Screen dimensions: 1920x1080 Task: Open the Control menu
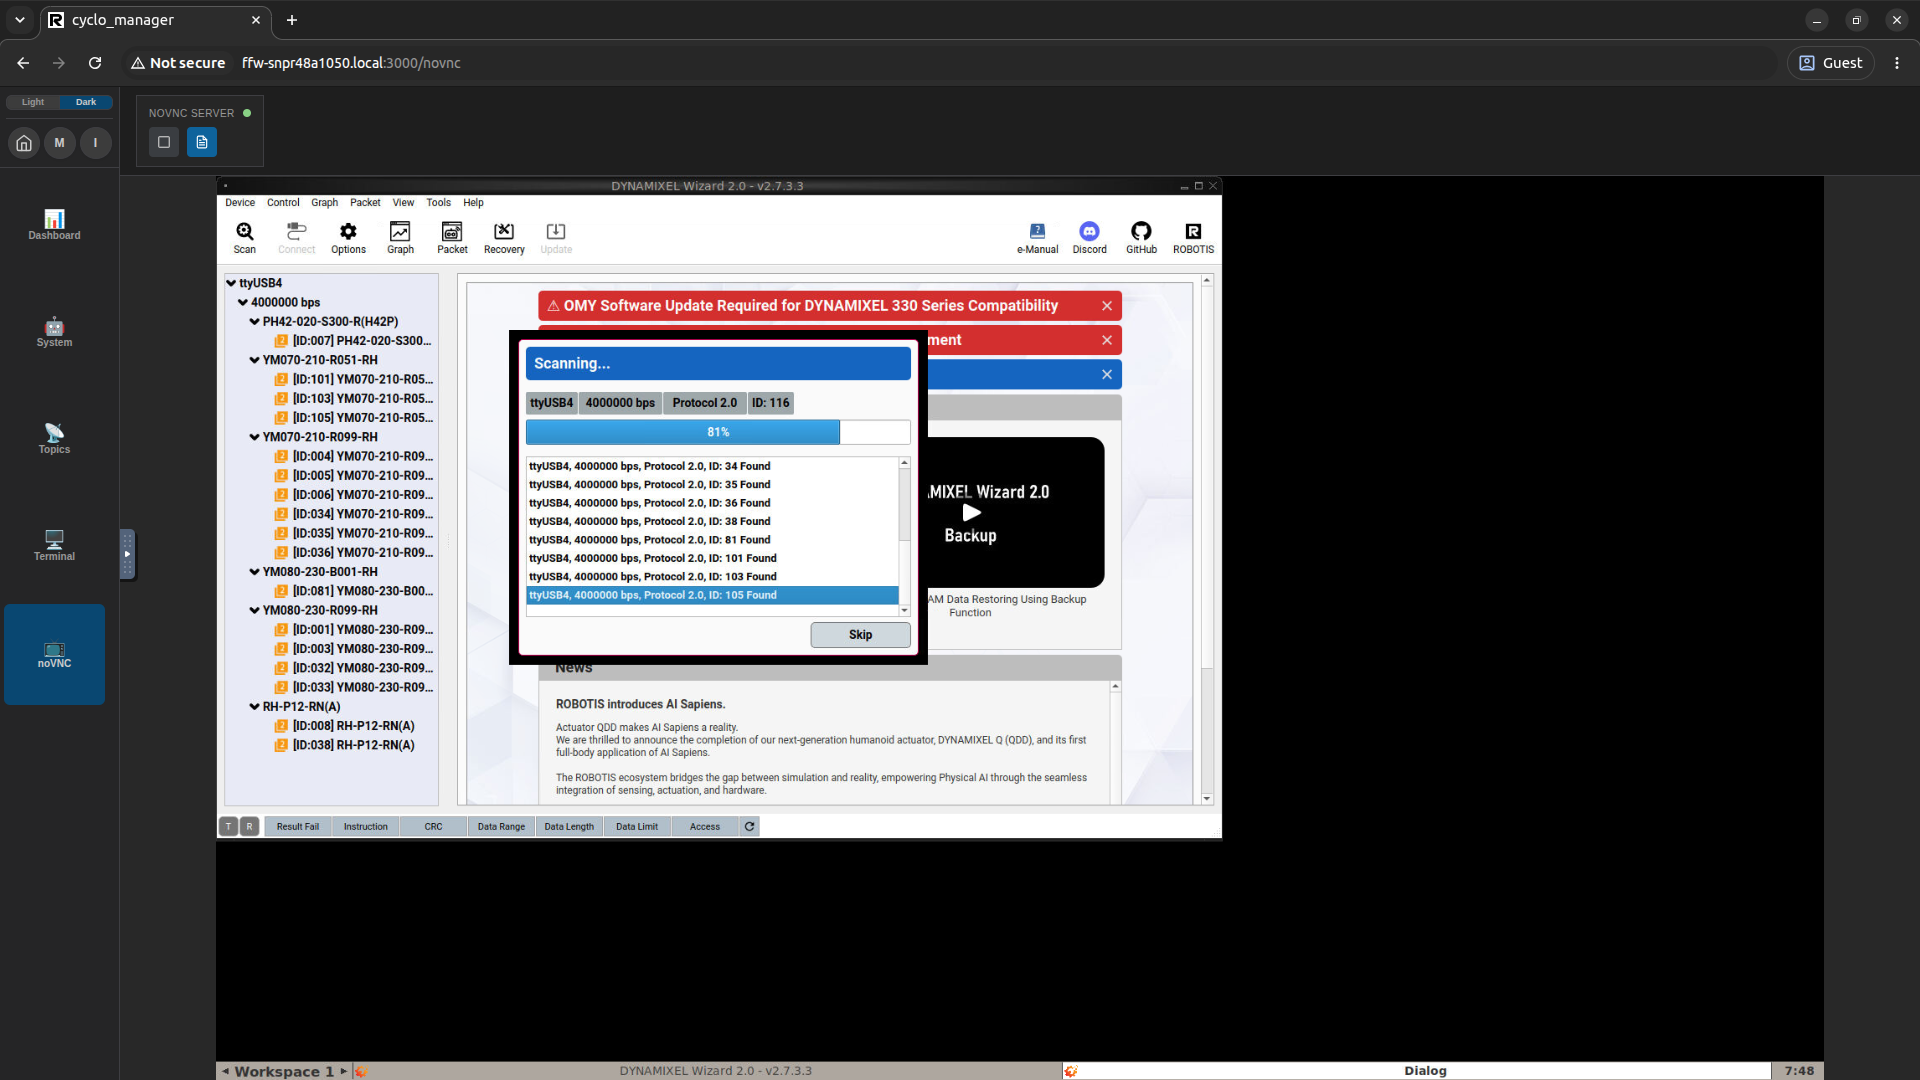283,202
